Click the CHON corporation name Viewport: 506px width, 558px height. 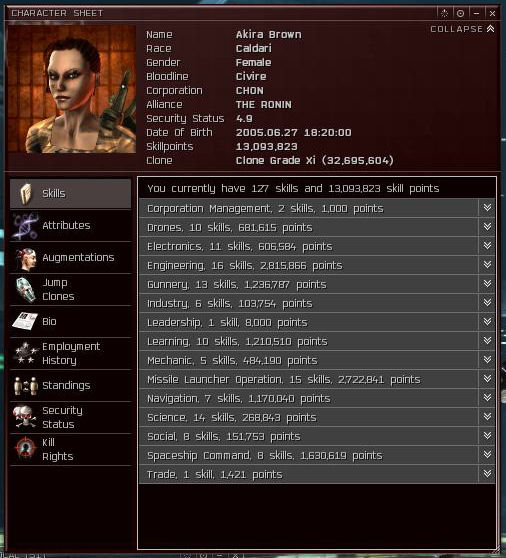tap(249, 91)
